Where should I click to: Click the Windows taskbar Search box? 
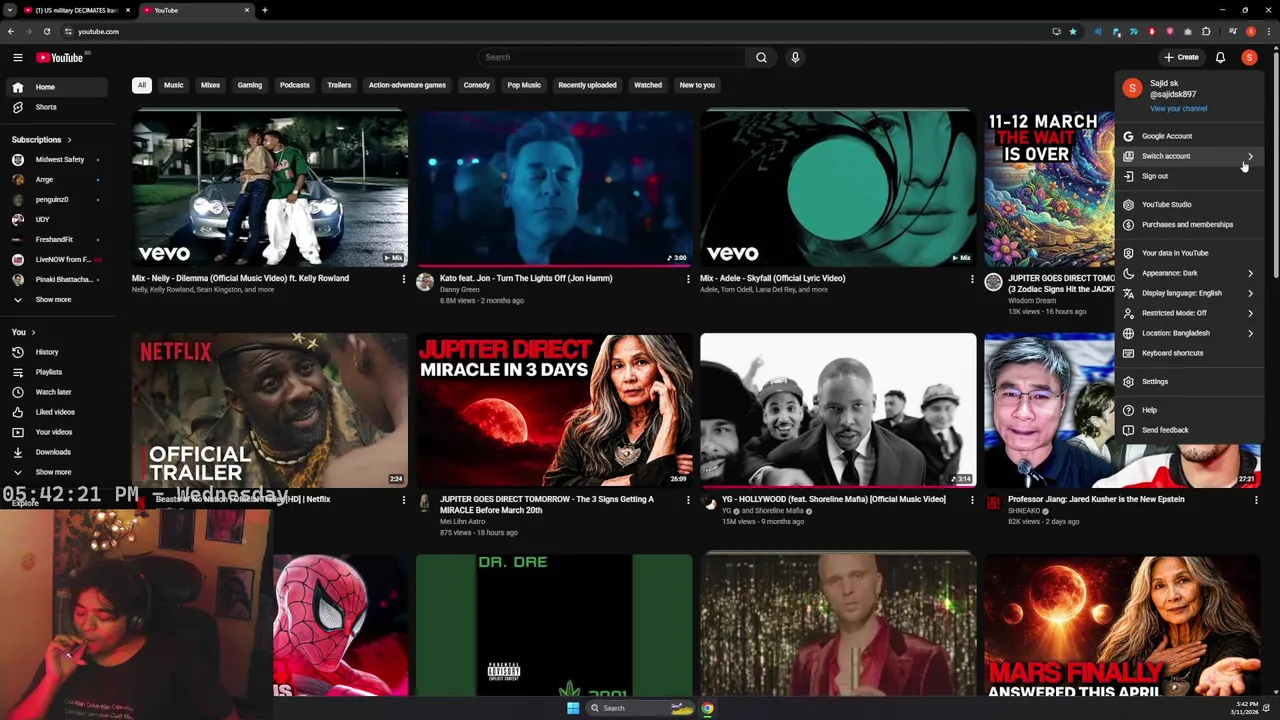point(640,708)
